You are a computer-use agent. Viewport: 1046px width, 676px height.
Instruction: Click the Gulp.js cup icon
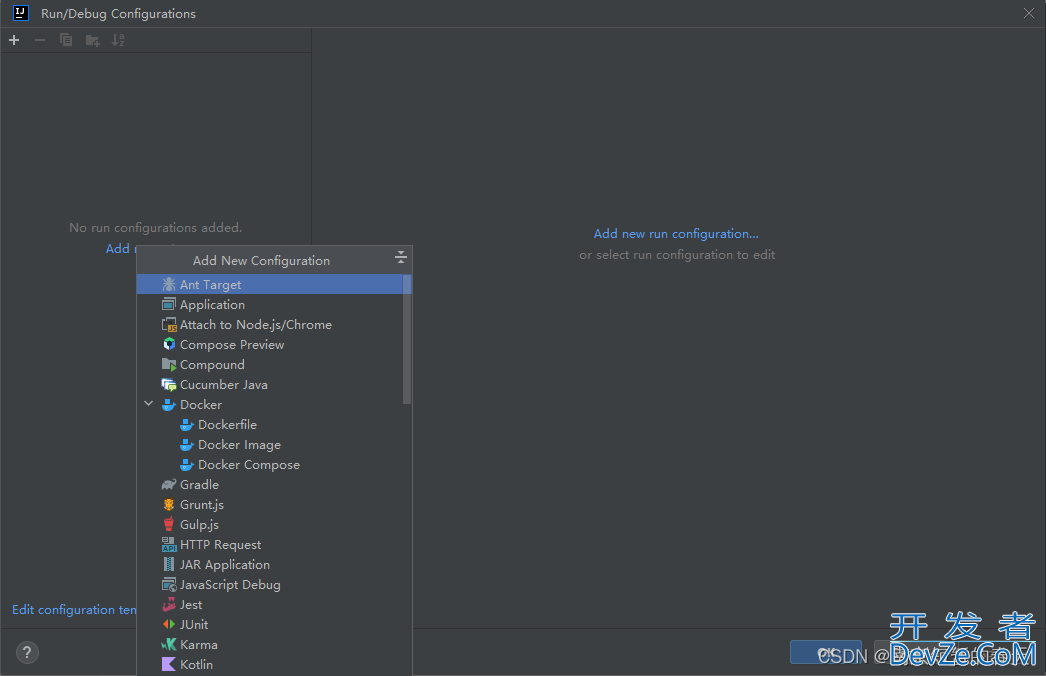click(169, 525)
